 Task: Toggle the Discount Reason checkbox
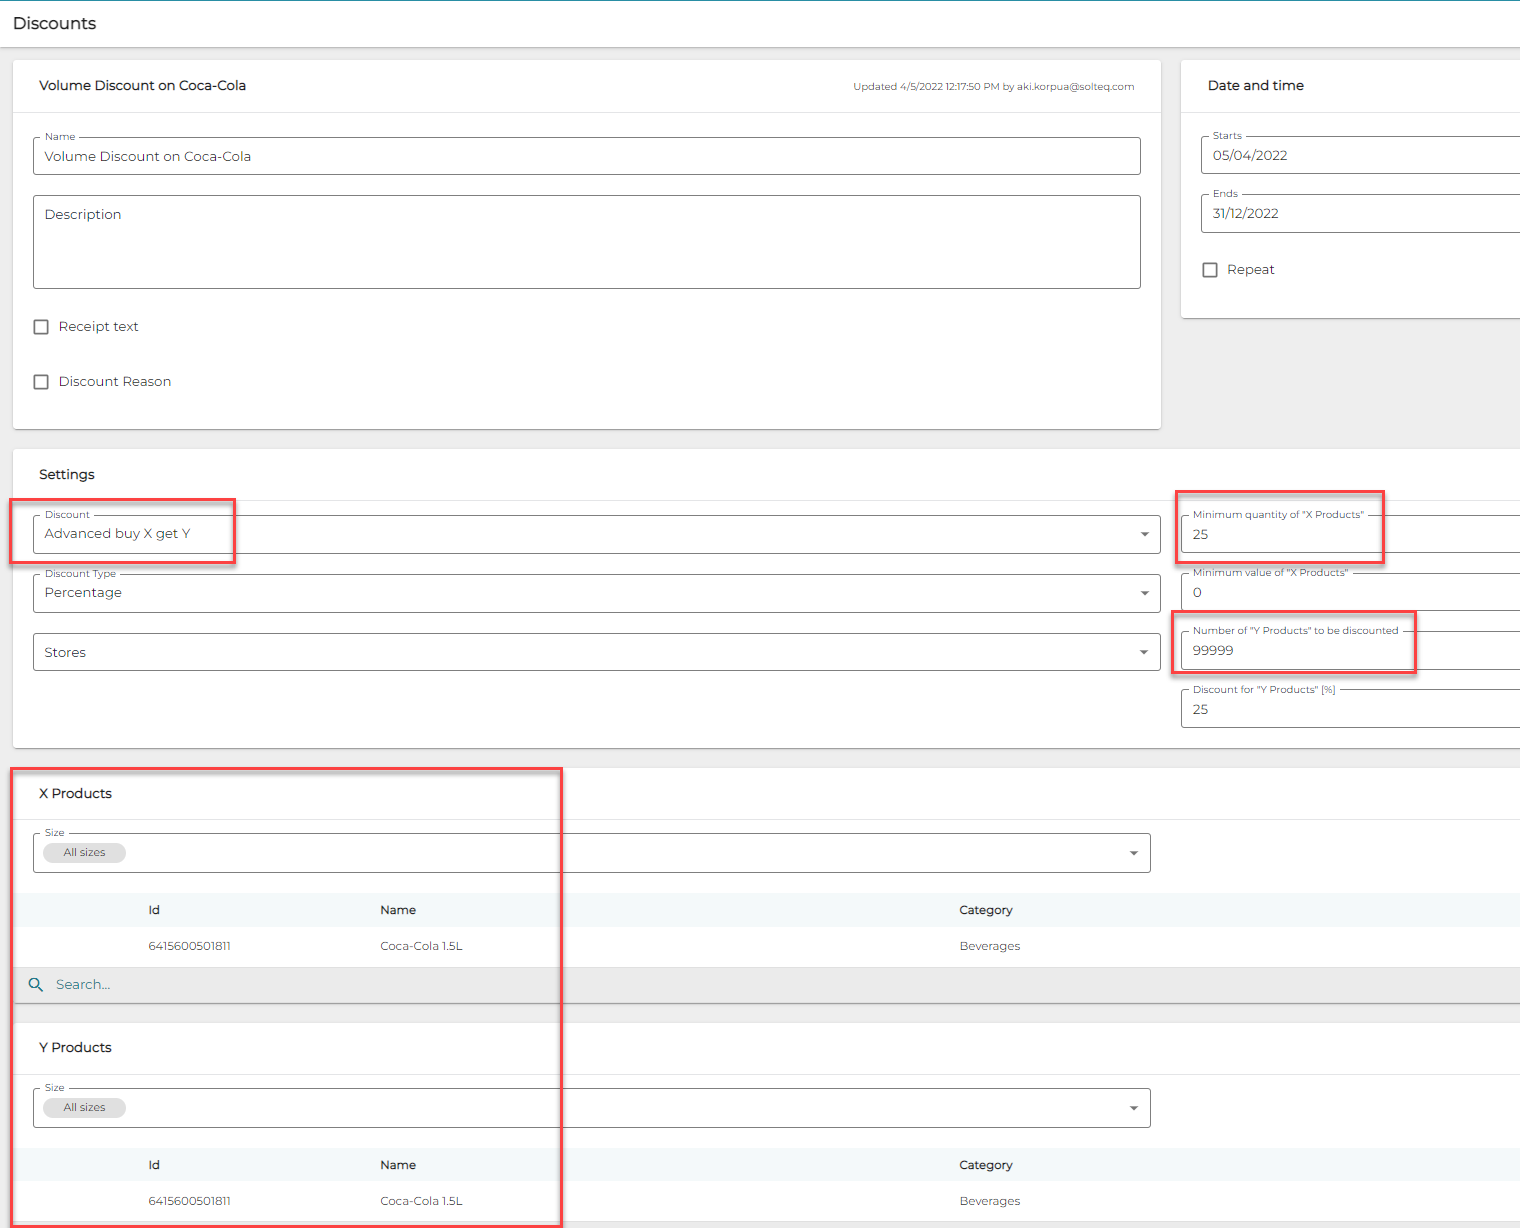(41, 382)
